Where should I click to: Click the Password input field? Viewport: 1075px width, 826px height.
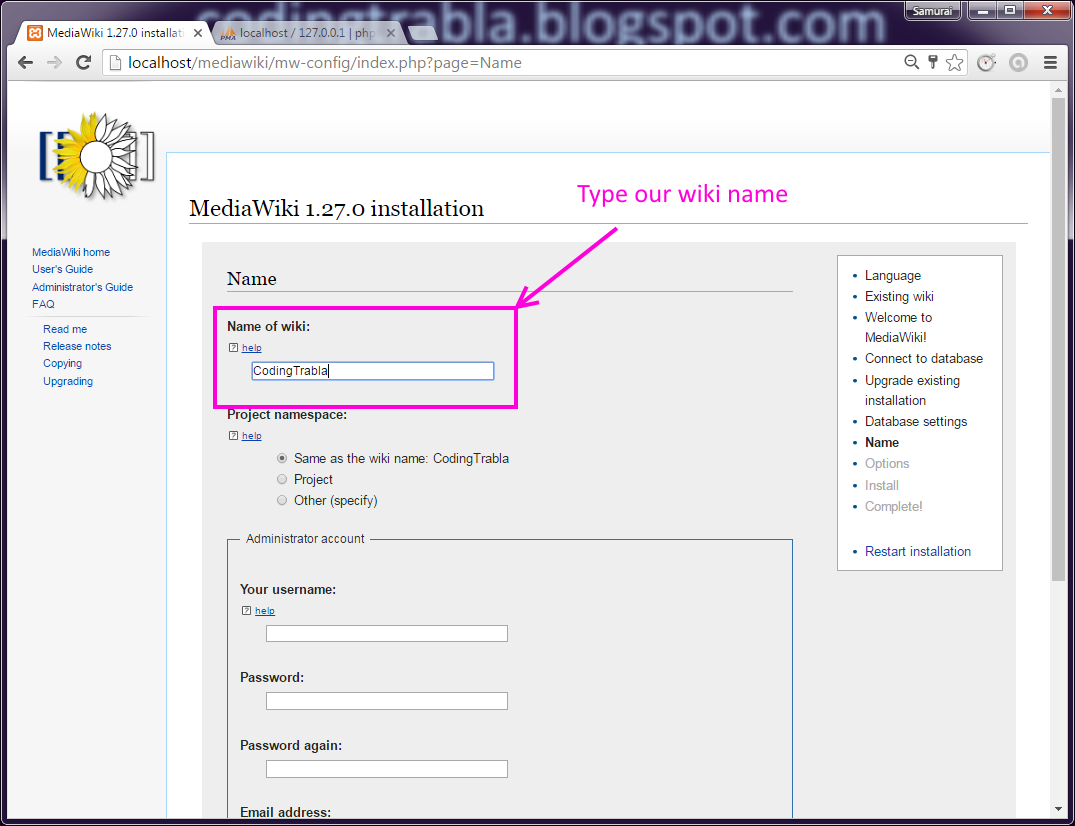click(x=387, y=701)
